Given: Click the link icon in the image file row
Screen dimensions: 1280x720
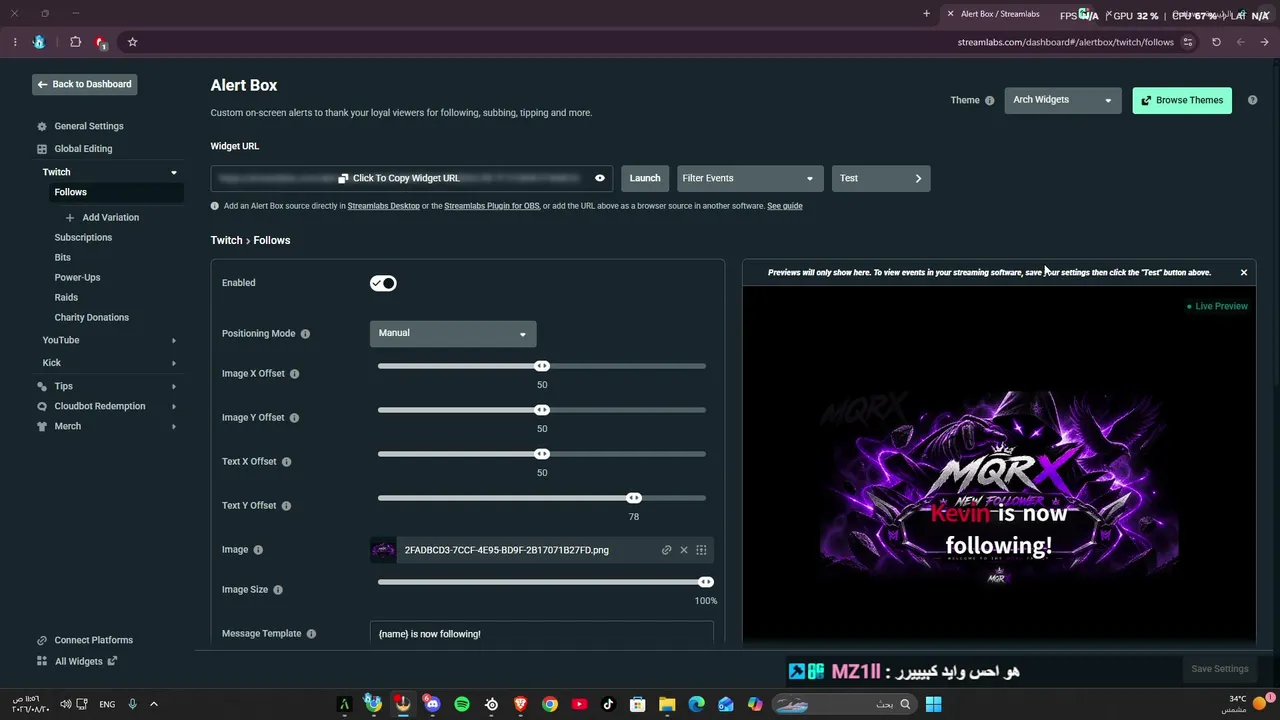Looking at the screenshot, I should tap(666, 550).
